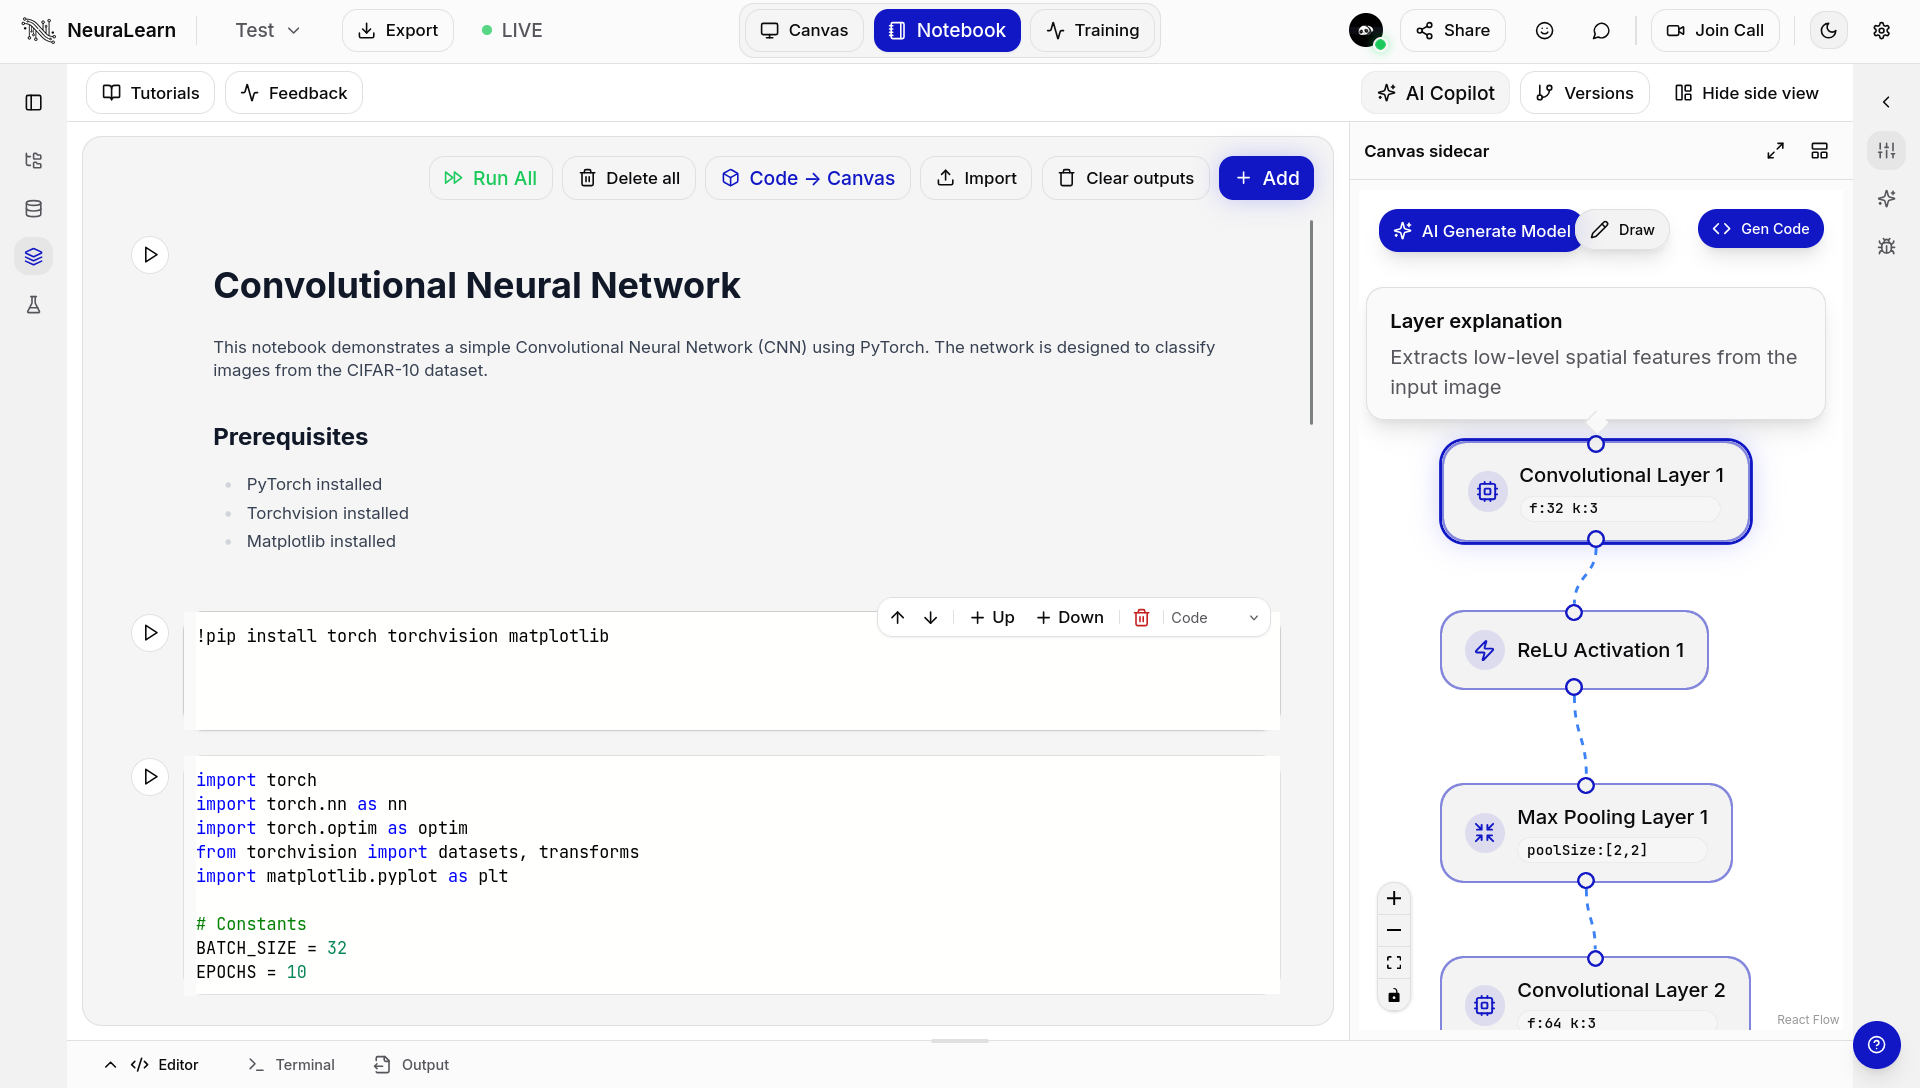Click the chat bubble icon in the top bar
The image size is (1920, 1088).
[1601, 30]
